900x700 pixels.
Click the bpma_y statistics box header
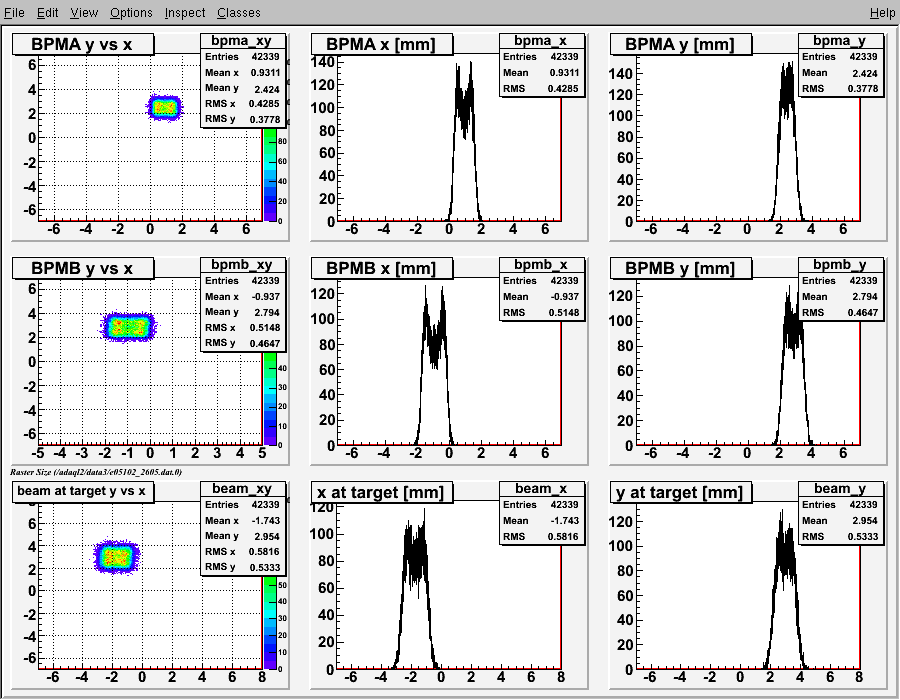click(x=840, y=41)
